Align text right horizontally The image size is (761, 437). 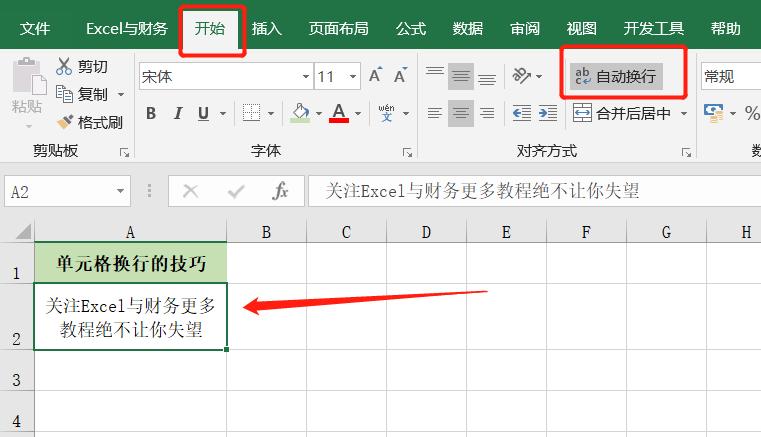(487, 114)
